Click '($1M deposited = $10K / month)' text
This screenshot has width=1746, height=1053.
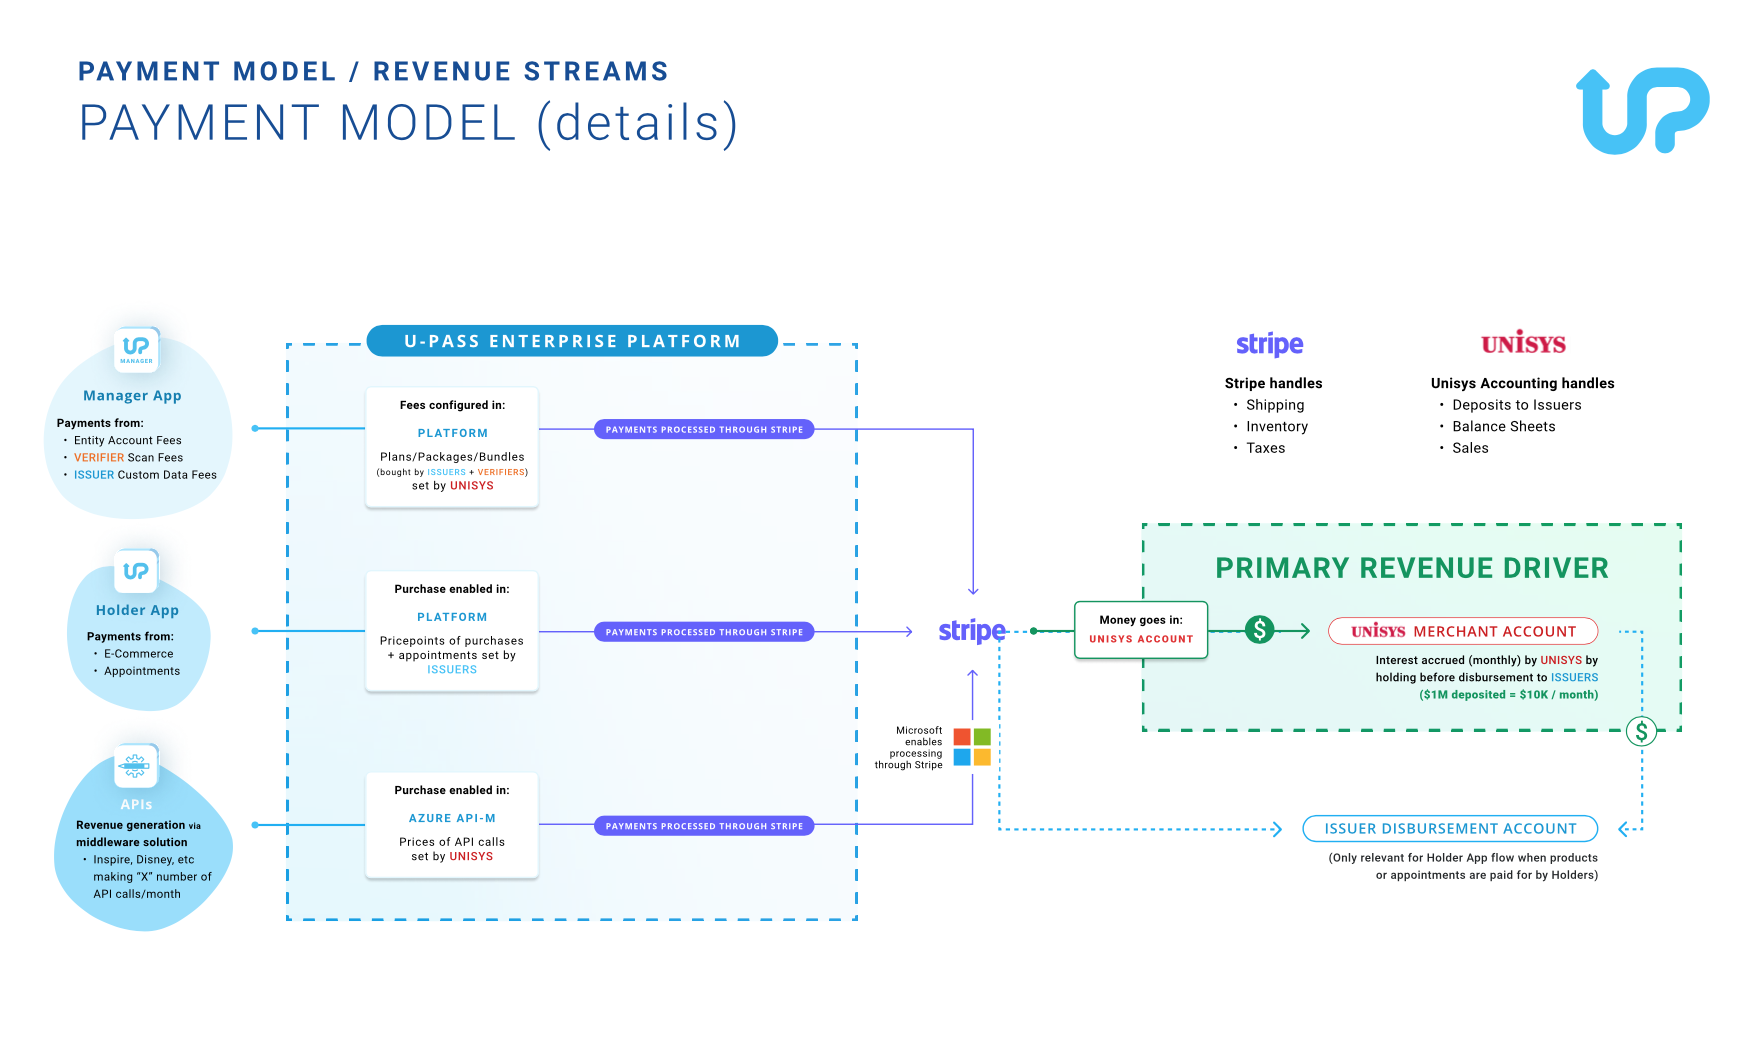(x=1508, y=695)
